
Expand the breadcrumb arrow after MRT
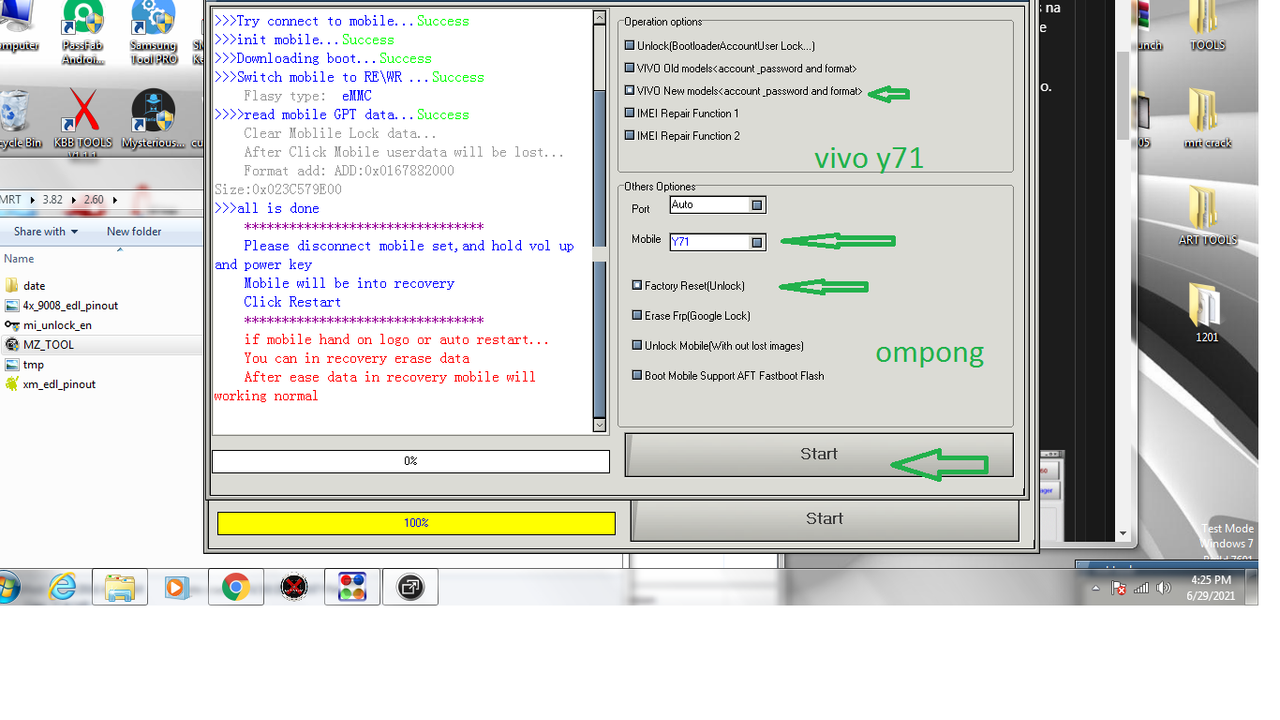[x=32, y=200]
